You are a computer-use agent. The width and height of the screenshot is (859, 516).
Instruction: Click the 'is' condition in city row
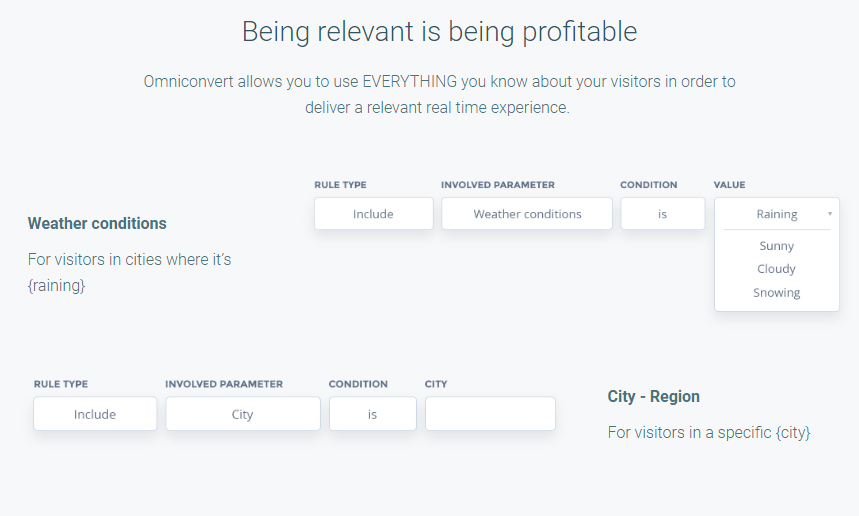(373, 414)
